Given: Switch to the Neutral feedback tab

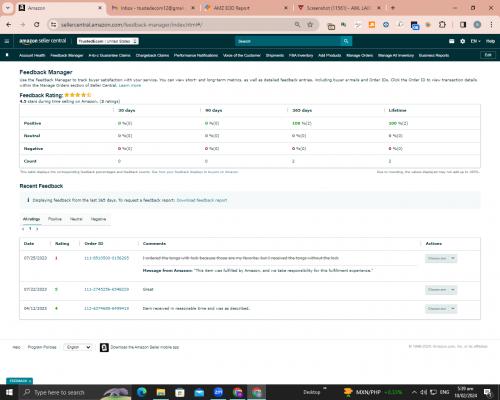Looking at the screenshot, I should coord(76,219).
